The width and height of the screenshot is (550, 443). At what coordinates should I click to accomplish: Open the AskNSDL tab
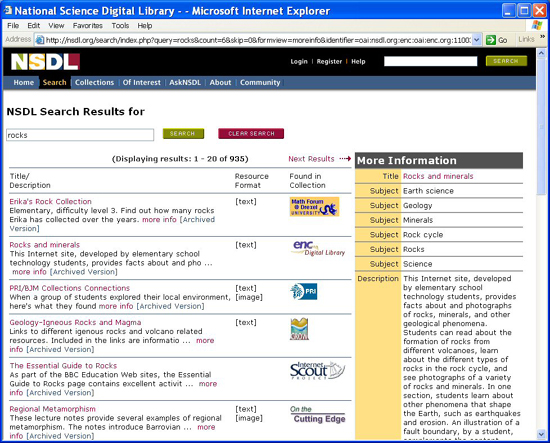click(x=185, y=82)
